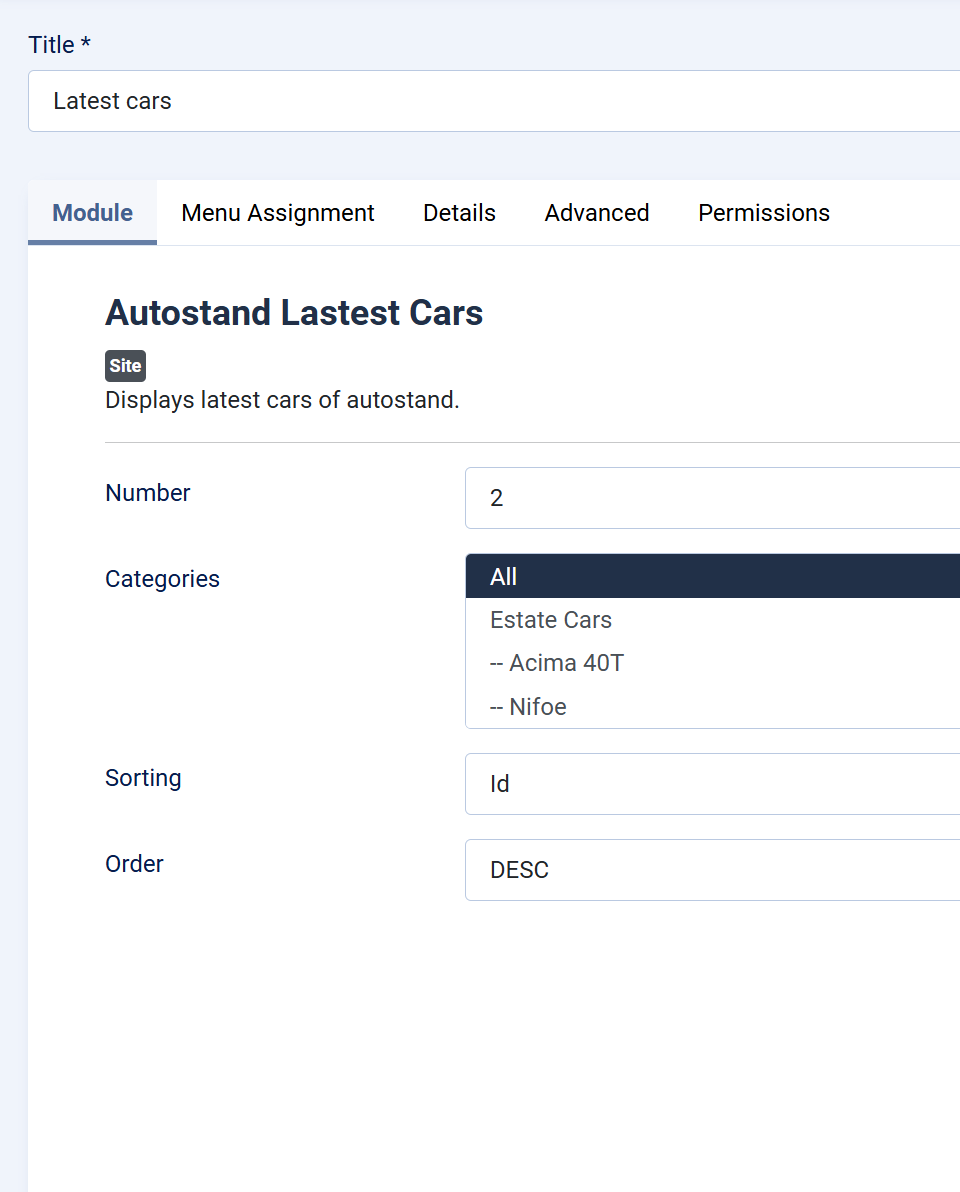Click the Categories field label
This screenshot has height=1192, width=960.
pyautogui.click(x=162, y=579)
